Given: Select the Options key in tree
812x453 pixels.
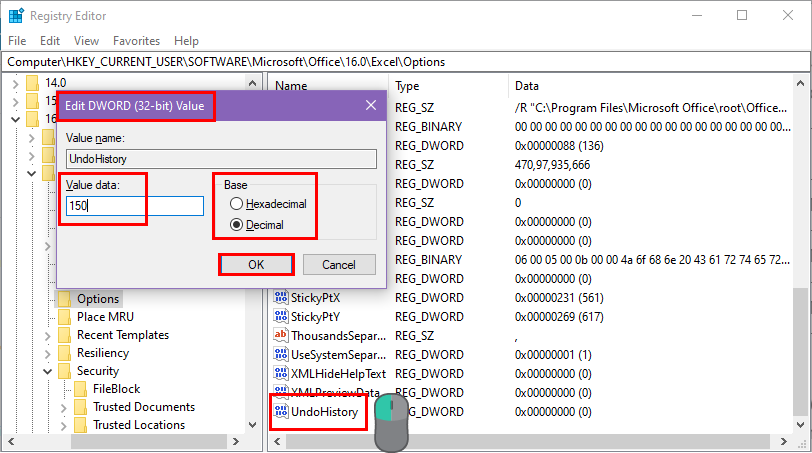Looking at the screenshot, I should click(x=98, y=299).
